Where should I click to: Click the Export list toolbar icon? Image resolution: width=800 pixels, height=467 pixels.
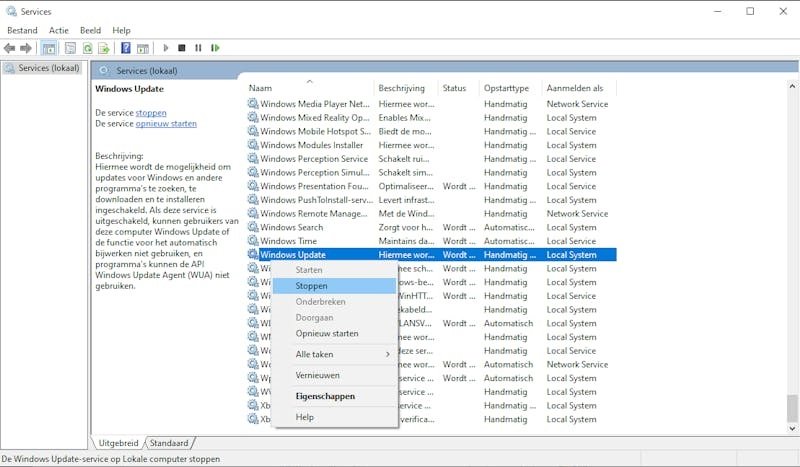(x=105, y=48)
